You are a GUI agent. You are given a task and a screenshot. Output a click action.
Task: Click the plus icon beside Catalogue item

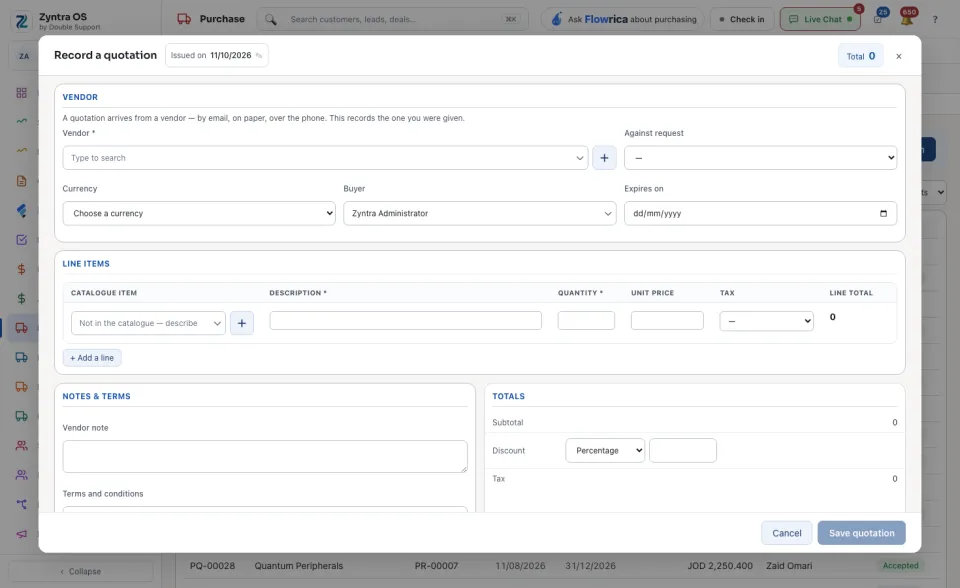click(242, 323)
